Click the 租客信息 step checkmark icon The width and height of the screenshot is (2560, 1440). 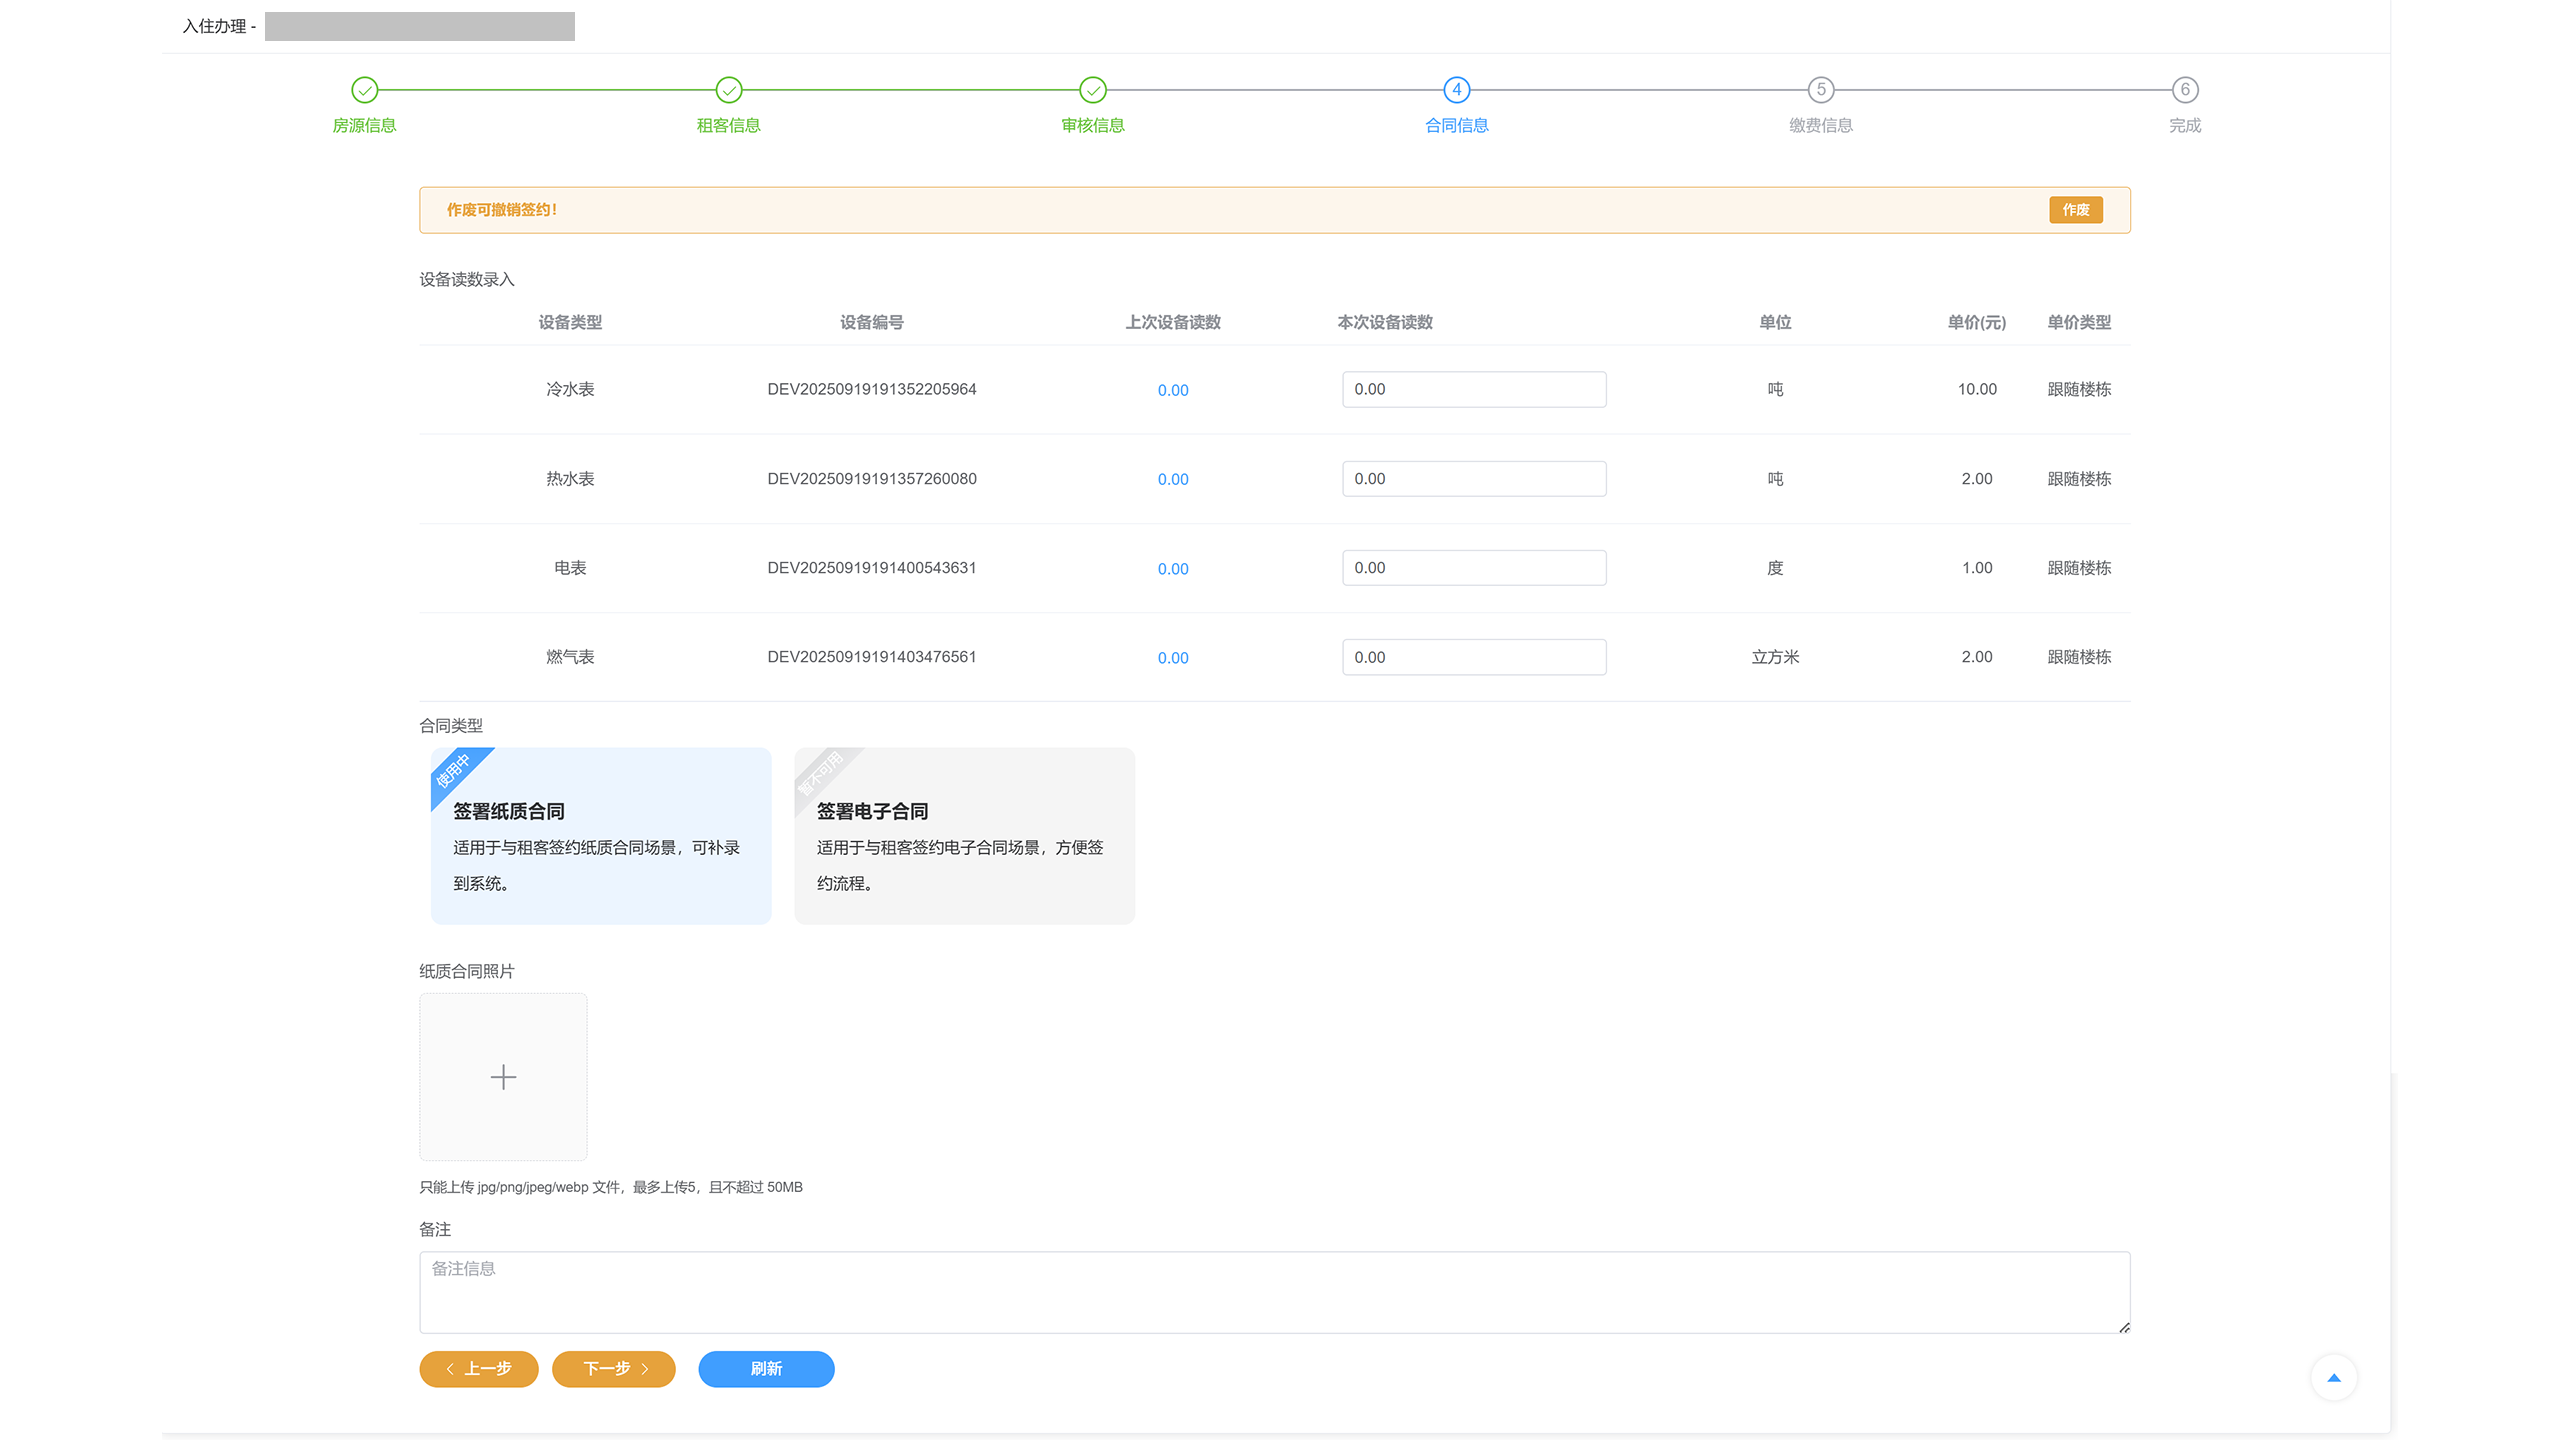pos(729,90)
